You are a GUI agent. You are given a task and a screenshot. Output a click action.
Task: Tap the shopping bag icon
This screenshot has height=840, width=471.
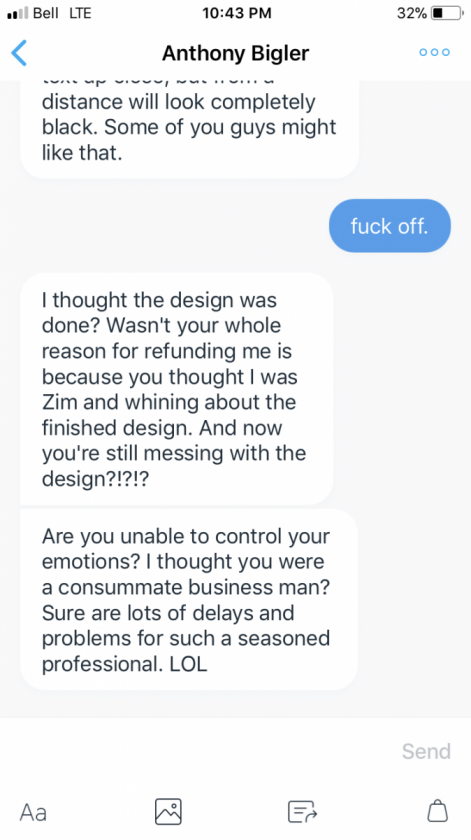(437, 812)
